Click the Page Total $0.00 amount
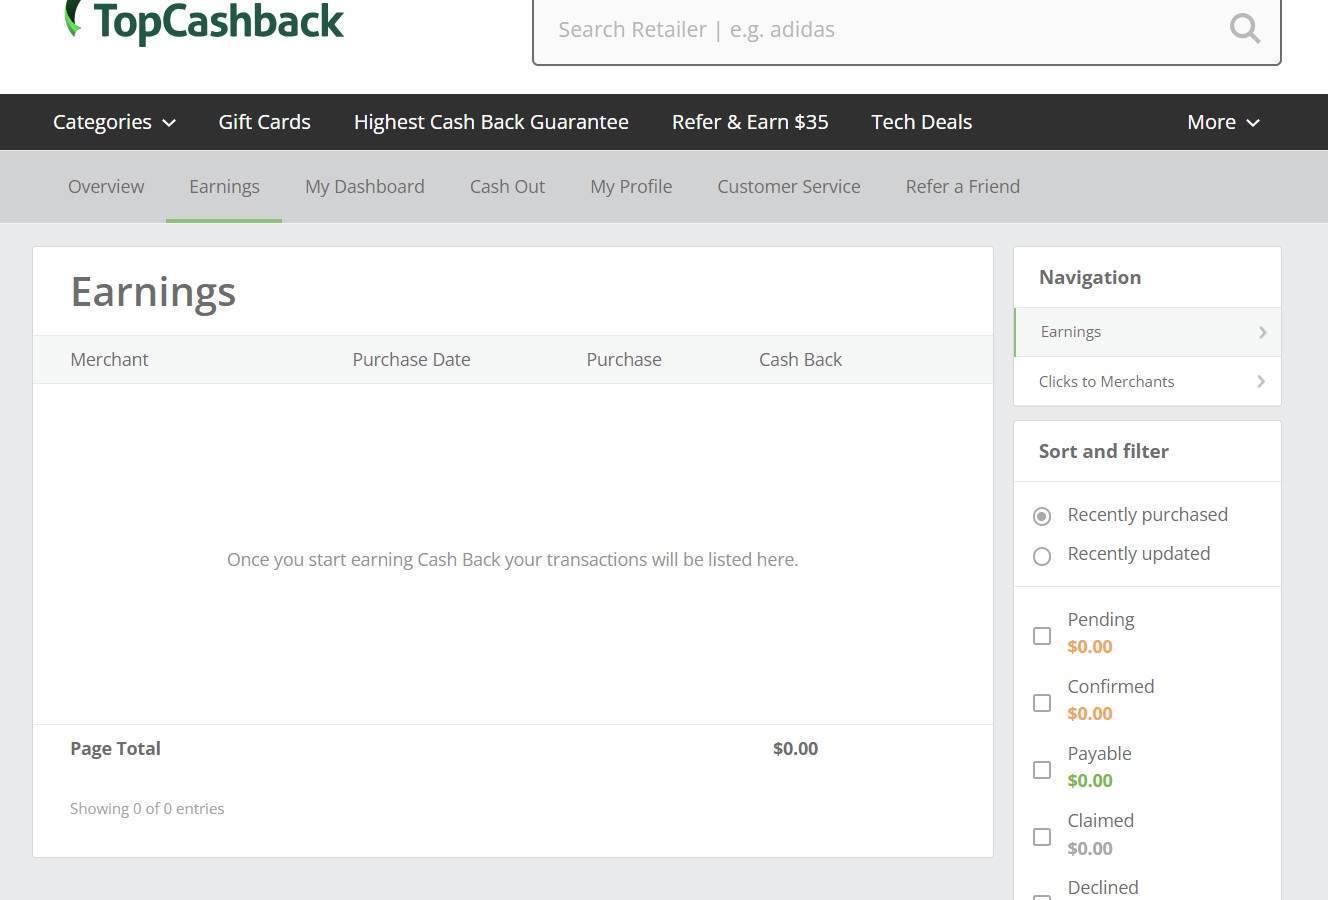The height and width of the screenshot is (900, 1328). tap(795, 748)
